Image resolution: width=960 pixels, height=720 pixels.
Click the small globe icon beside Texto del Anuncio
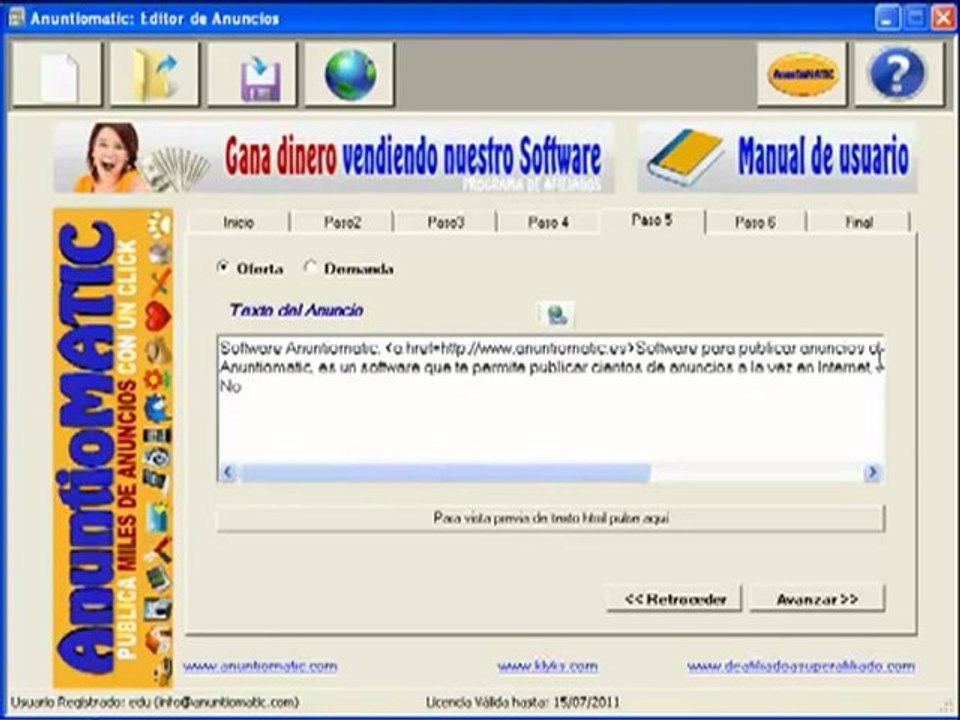click(x=556, y=315)
